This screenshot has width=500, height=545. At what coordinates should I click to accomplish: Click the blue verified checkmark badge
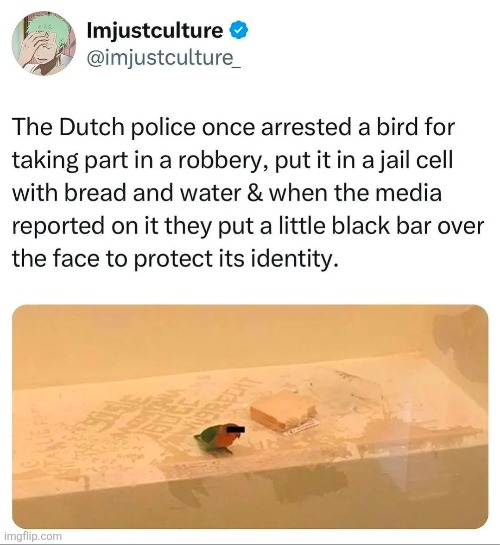click(x=238, y=30)
